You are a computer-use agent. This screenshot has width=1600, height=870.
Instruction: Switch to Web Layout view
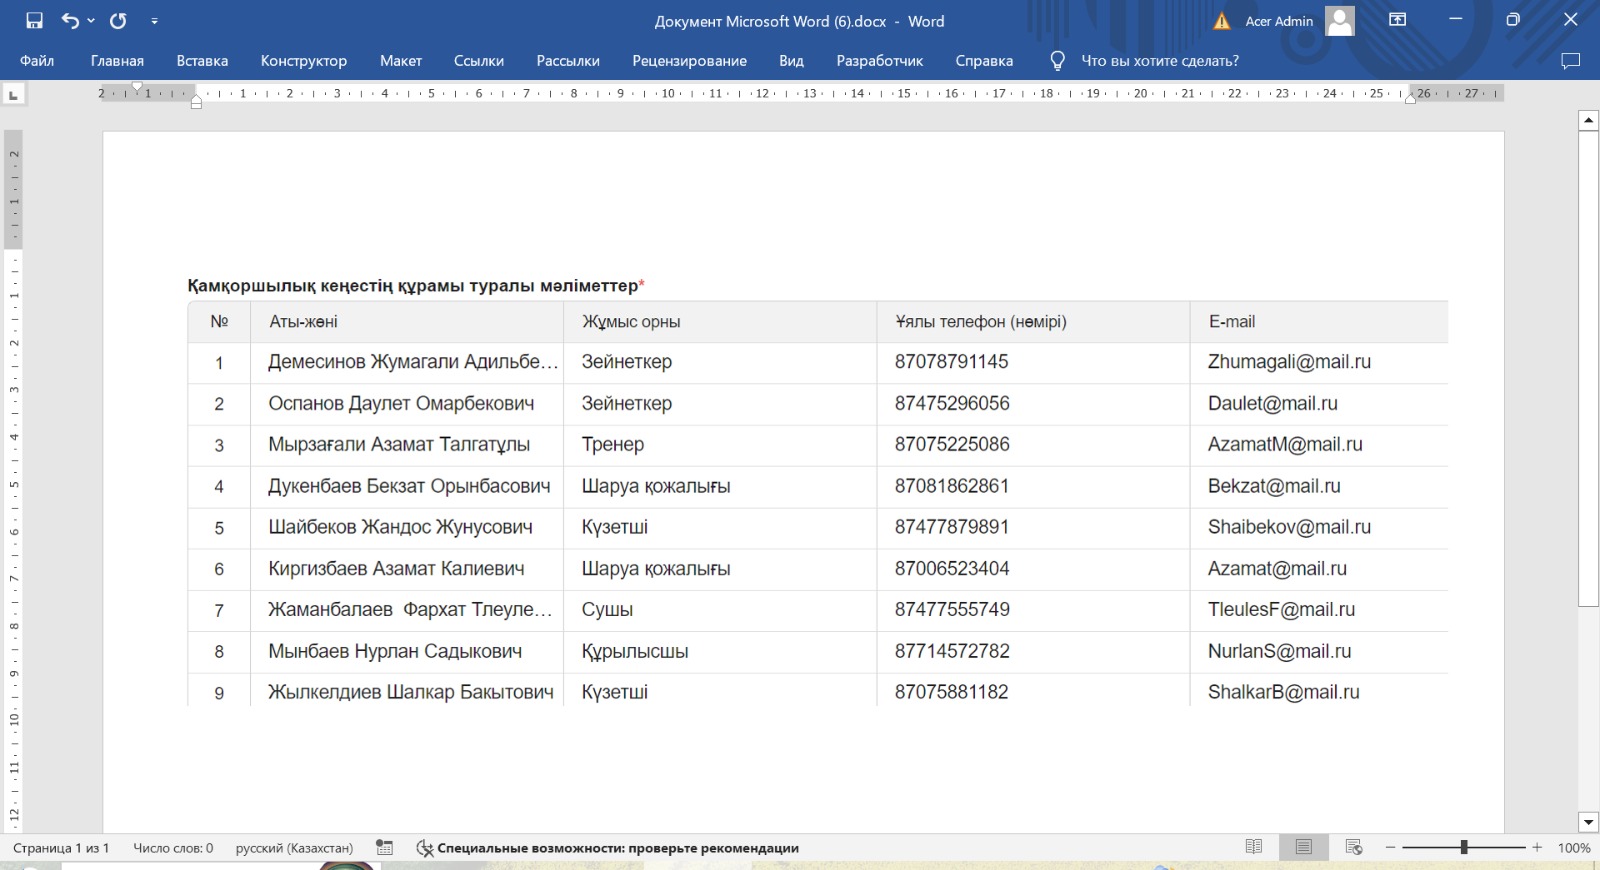1354,847
